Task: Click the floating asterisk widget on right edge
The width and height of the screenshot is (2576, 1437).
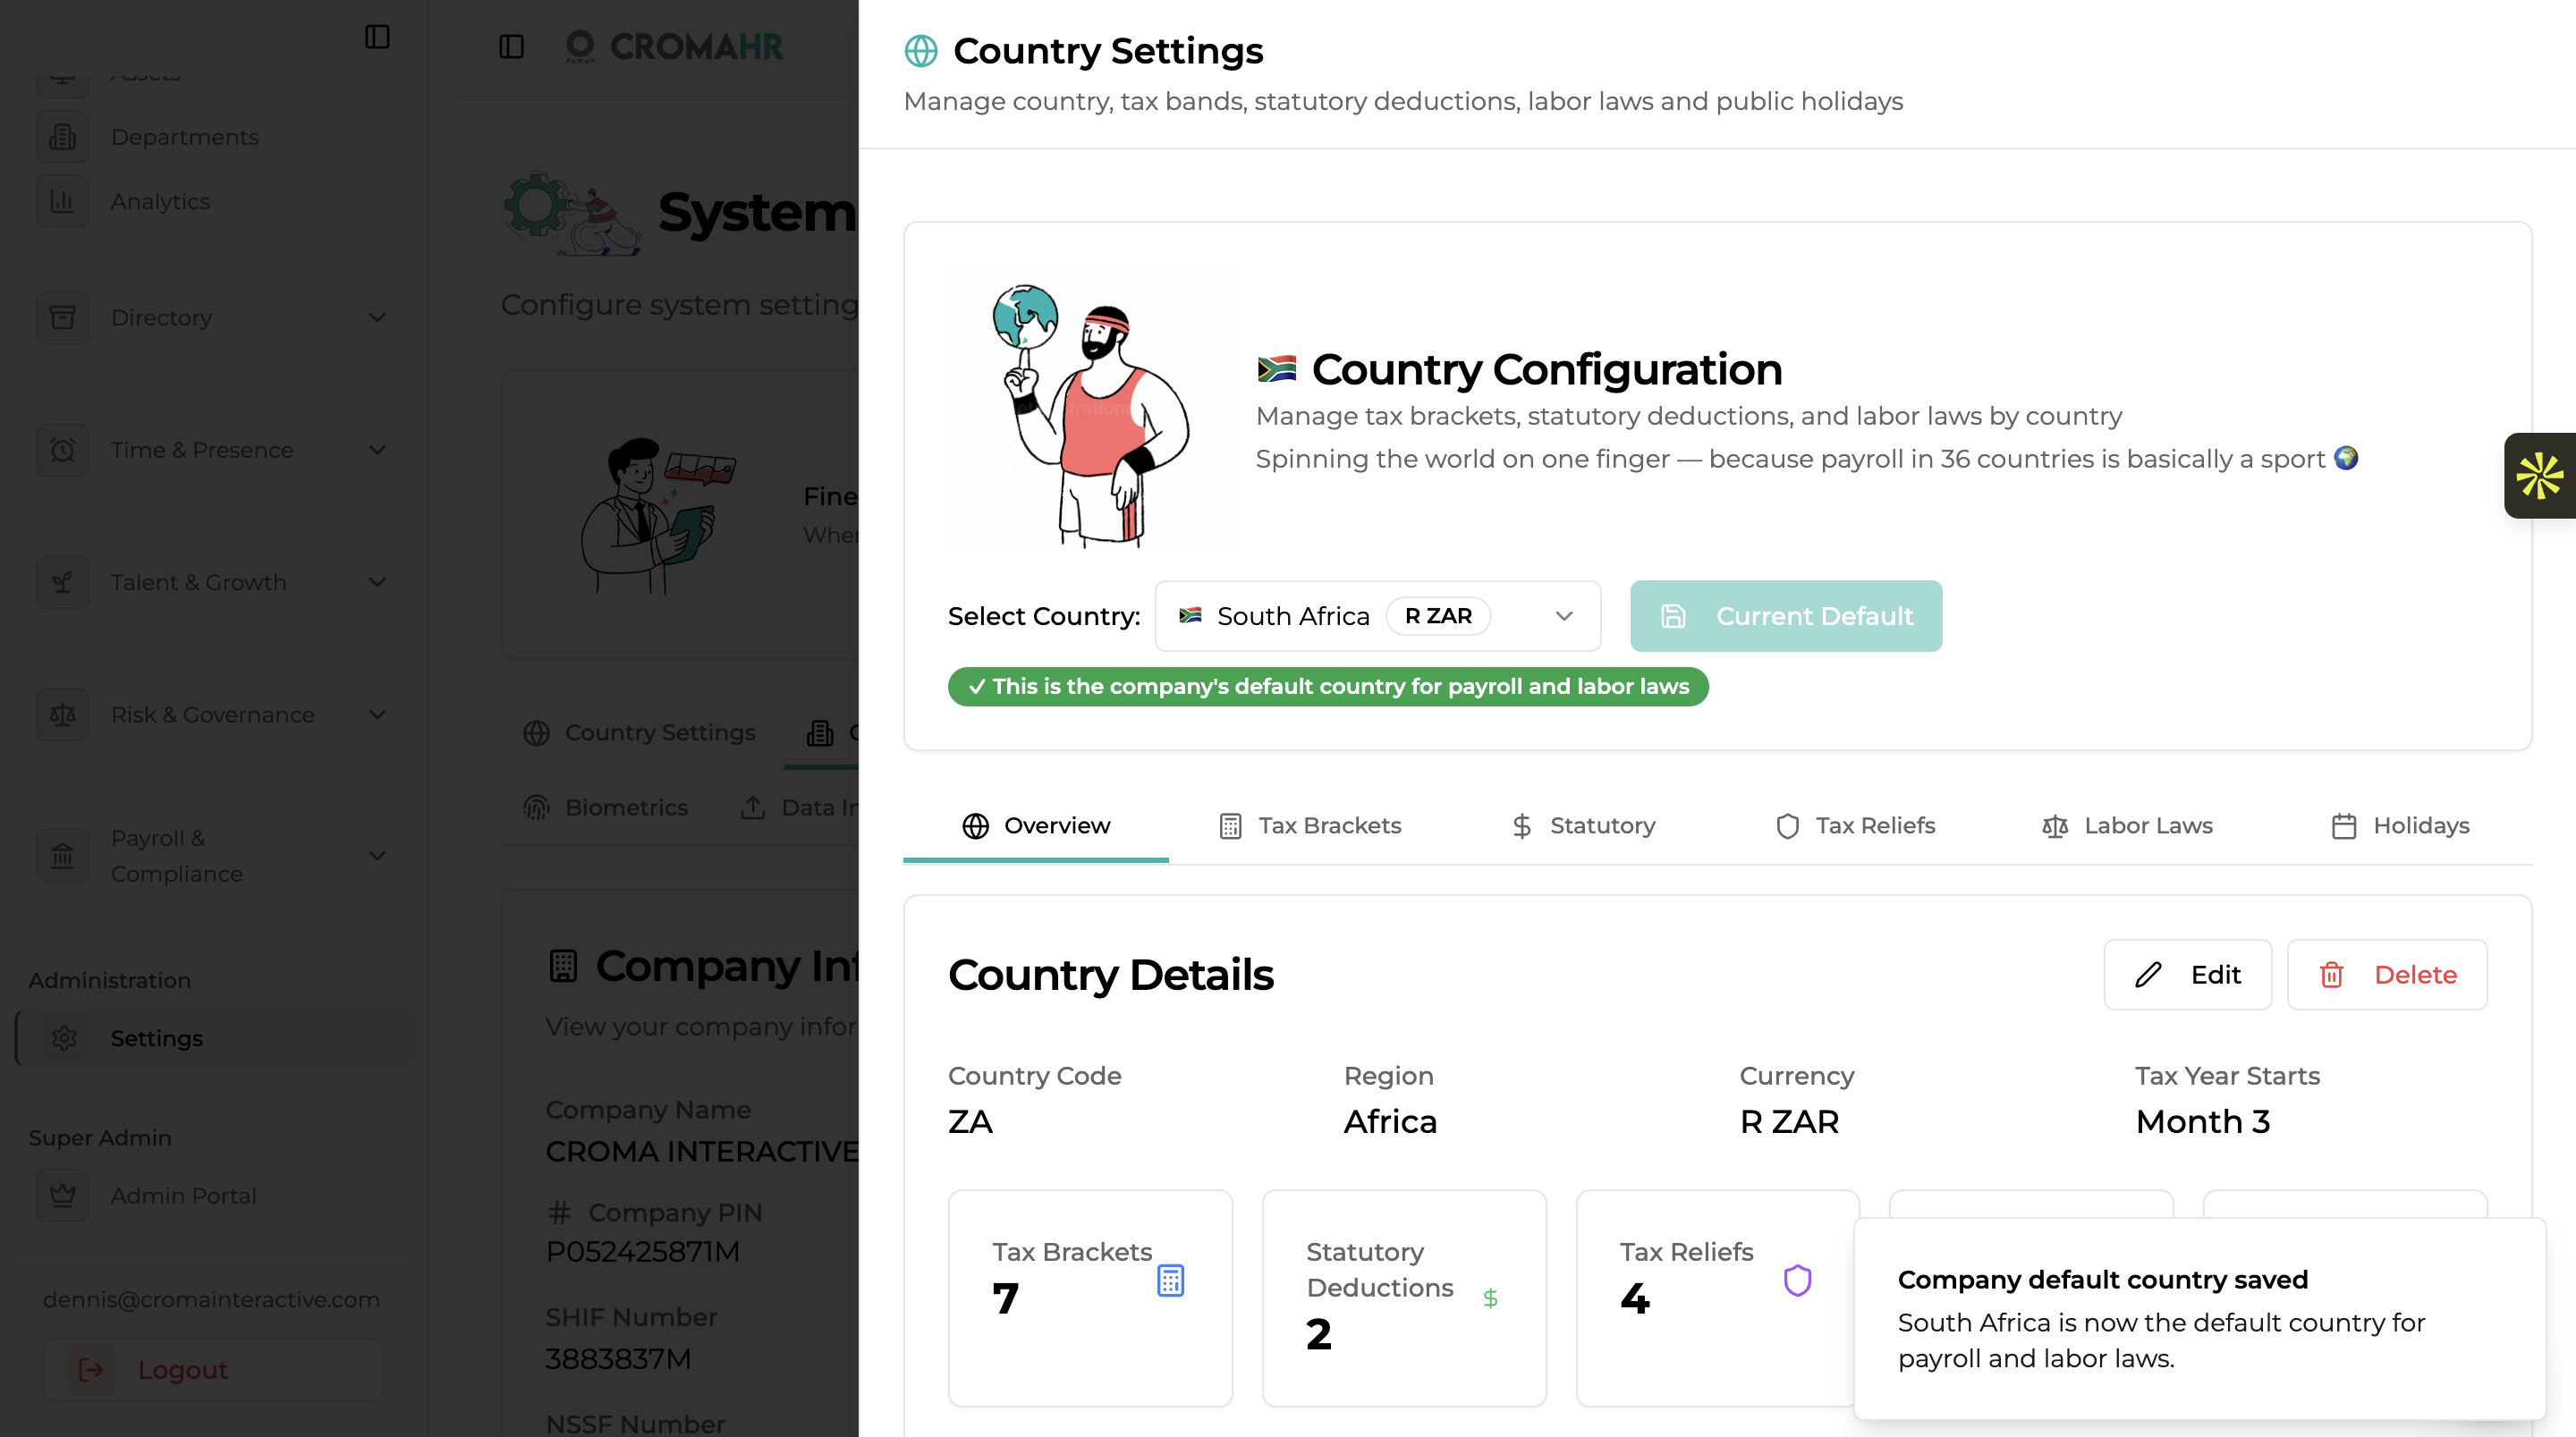Action: [2540, 475]
